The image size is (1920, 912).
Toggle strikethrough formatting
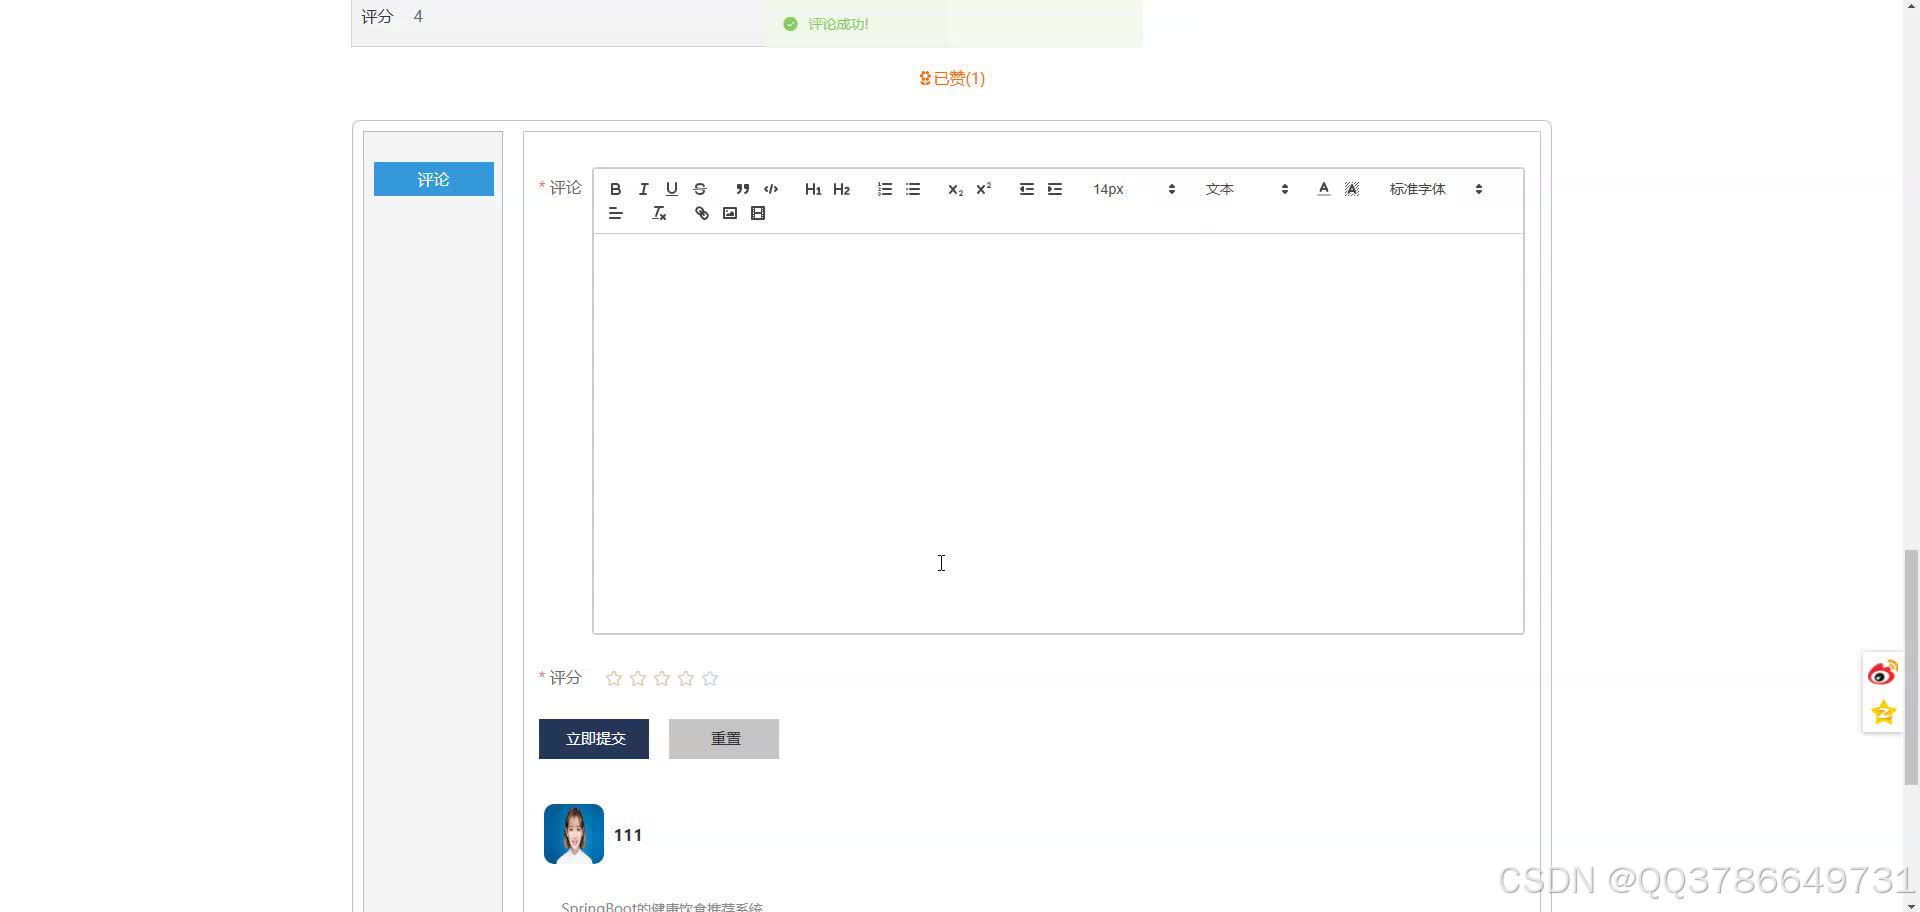click(700, 189)
